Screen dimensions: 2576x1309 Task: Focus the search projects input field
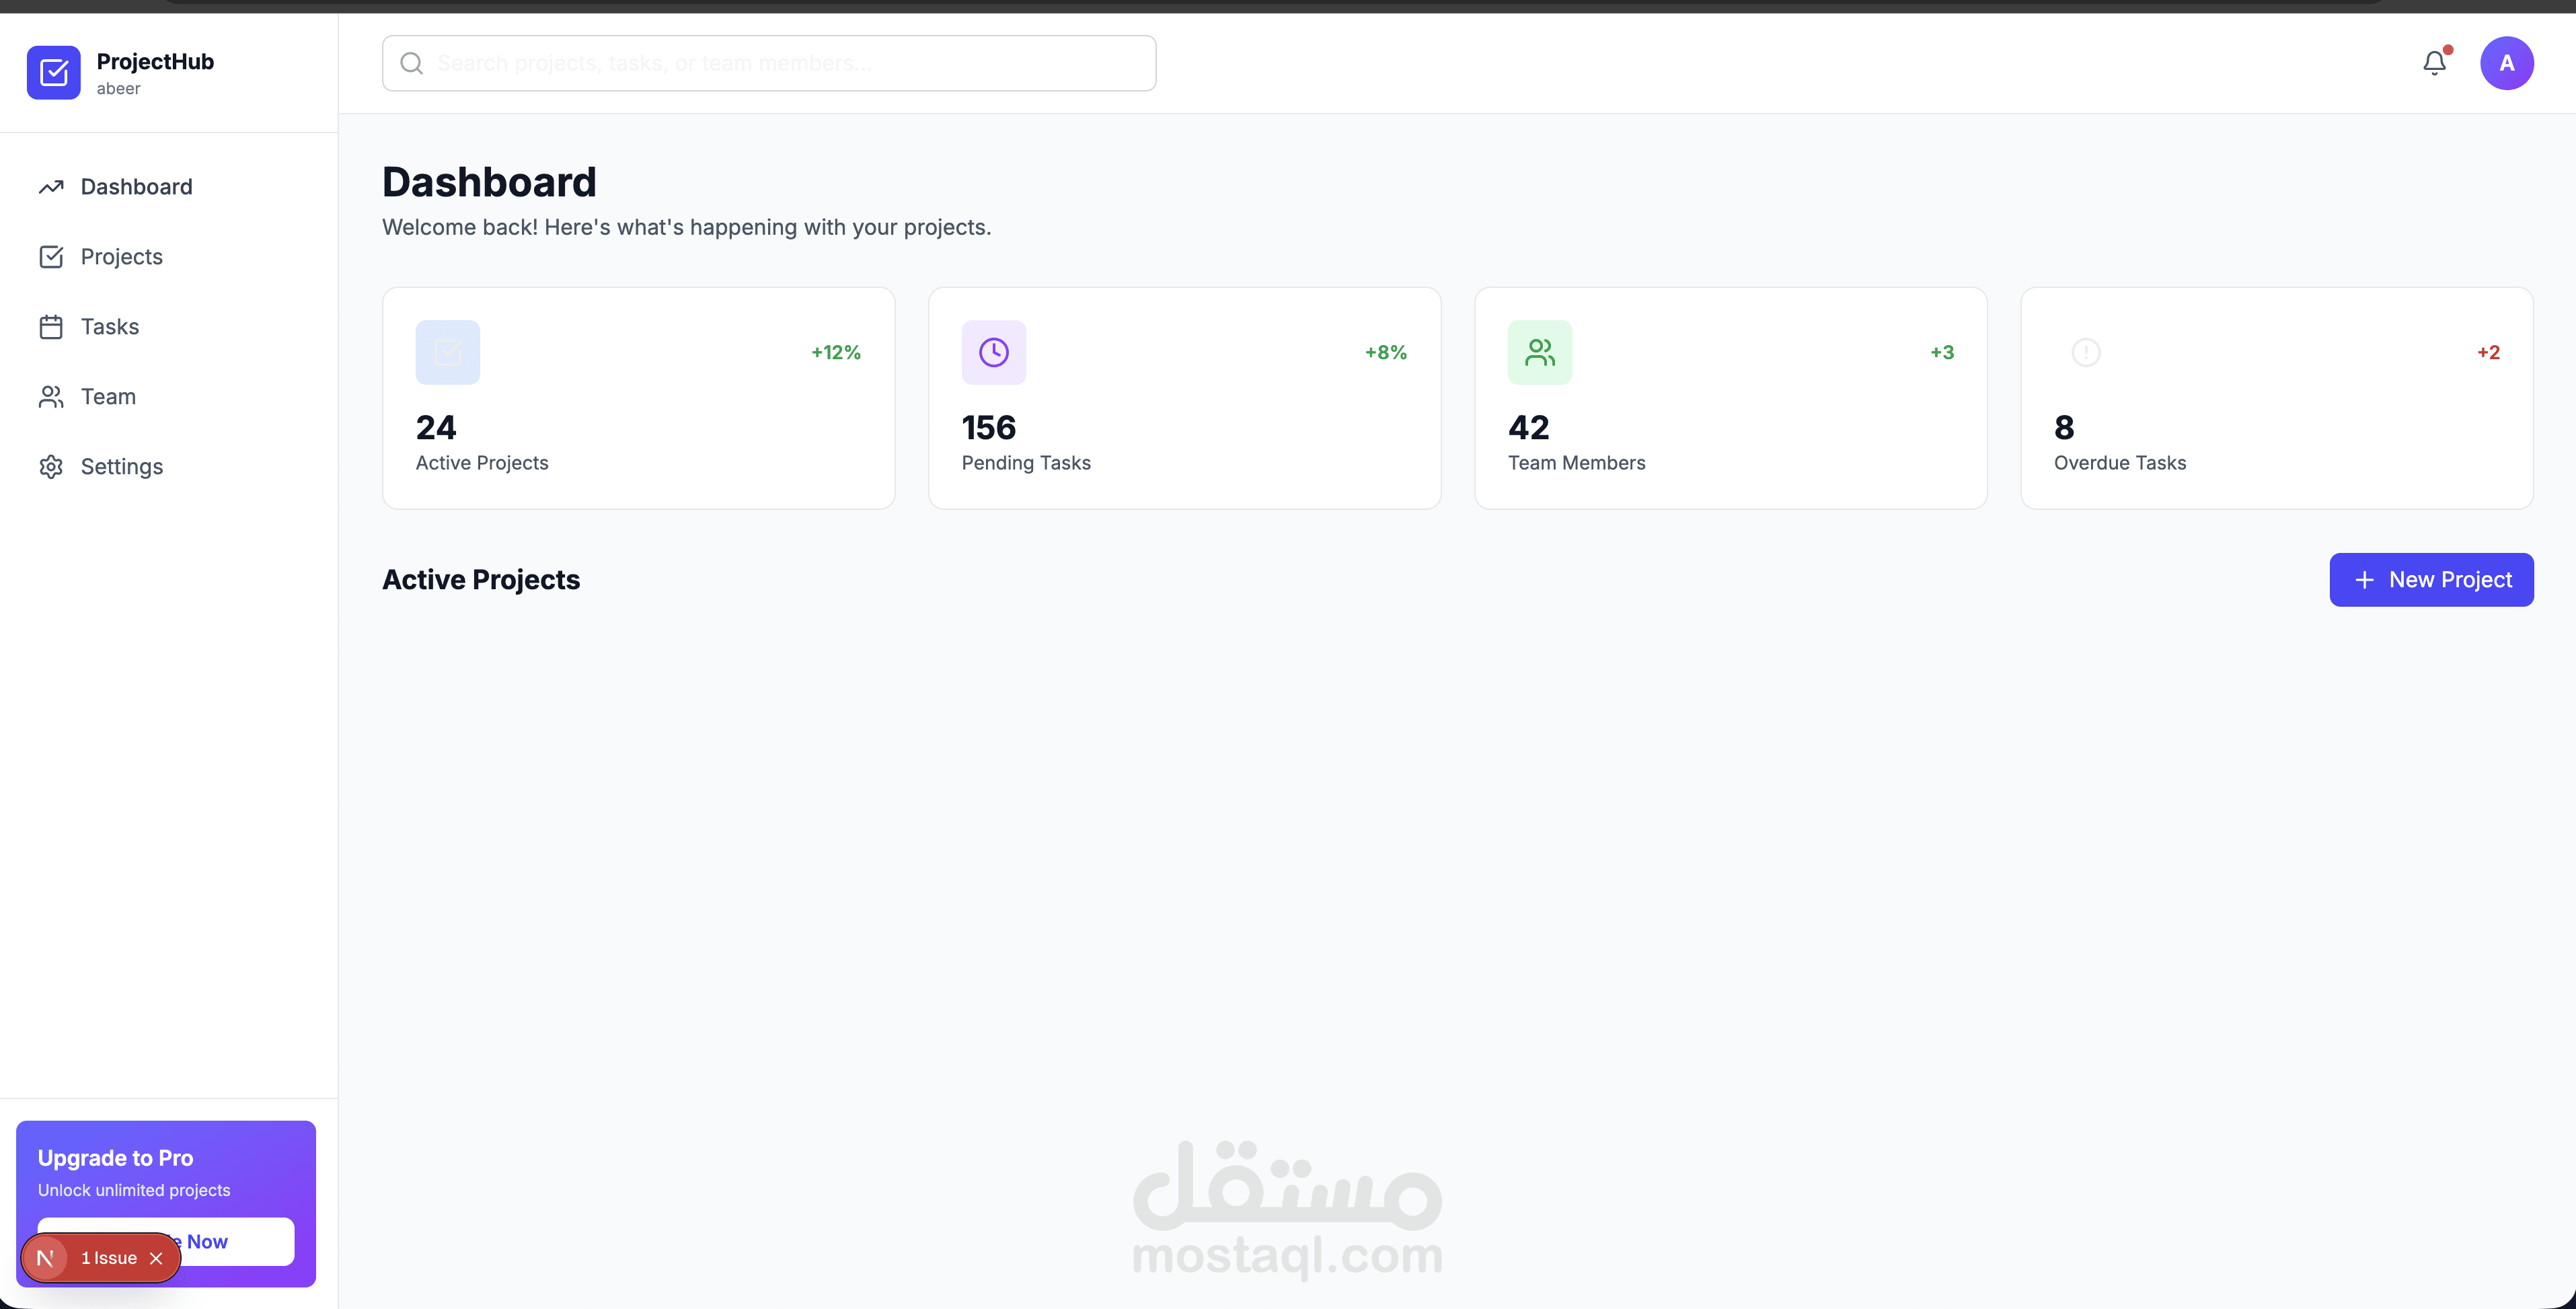click(x=769, y=63)
